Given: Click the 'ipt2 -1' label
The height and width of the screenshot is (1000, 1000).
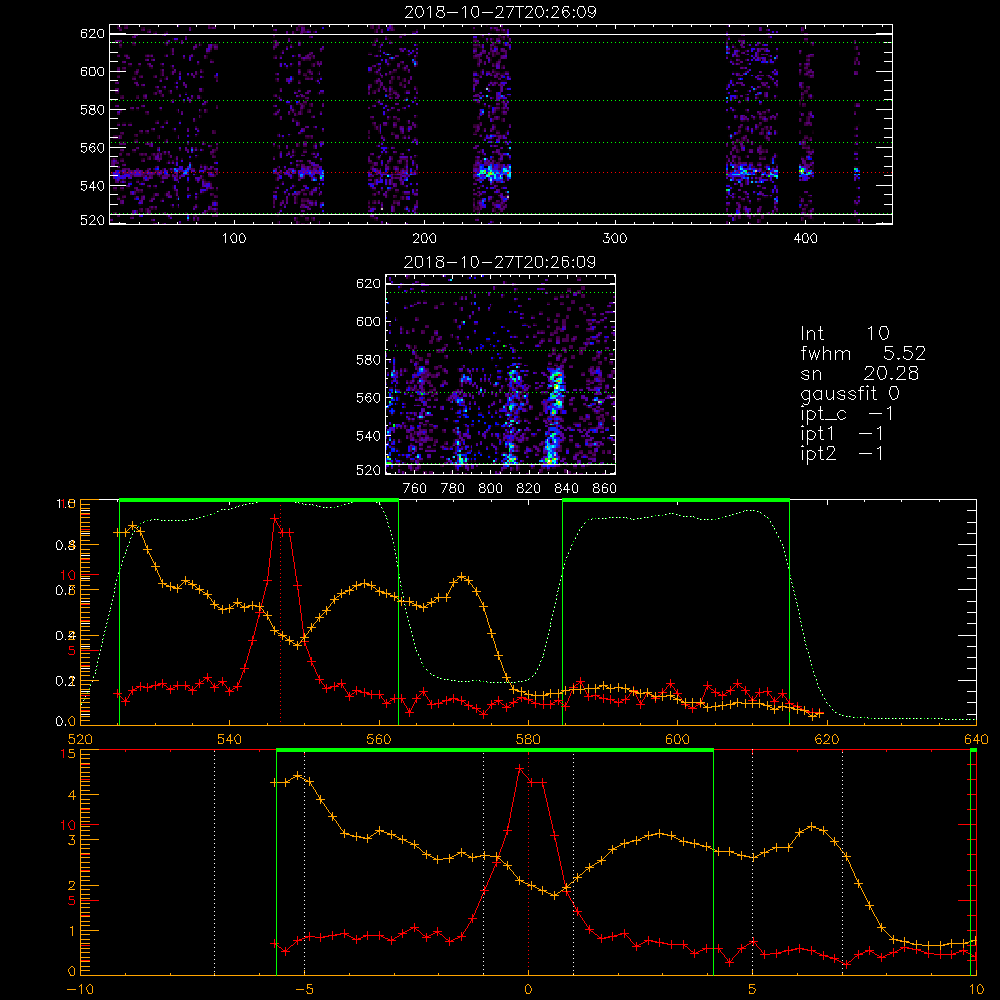Looking at the screenshot, I should tap(842, 453).
